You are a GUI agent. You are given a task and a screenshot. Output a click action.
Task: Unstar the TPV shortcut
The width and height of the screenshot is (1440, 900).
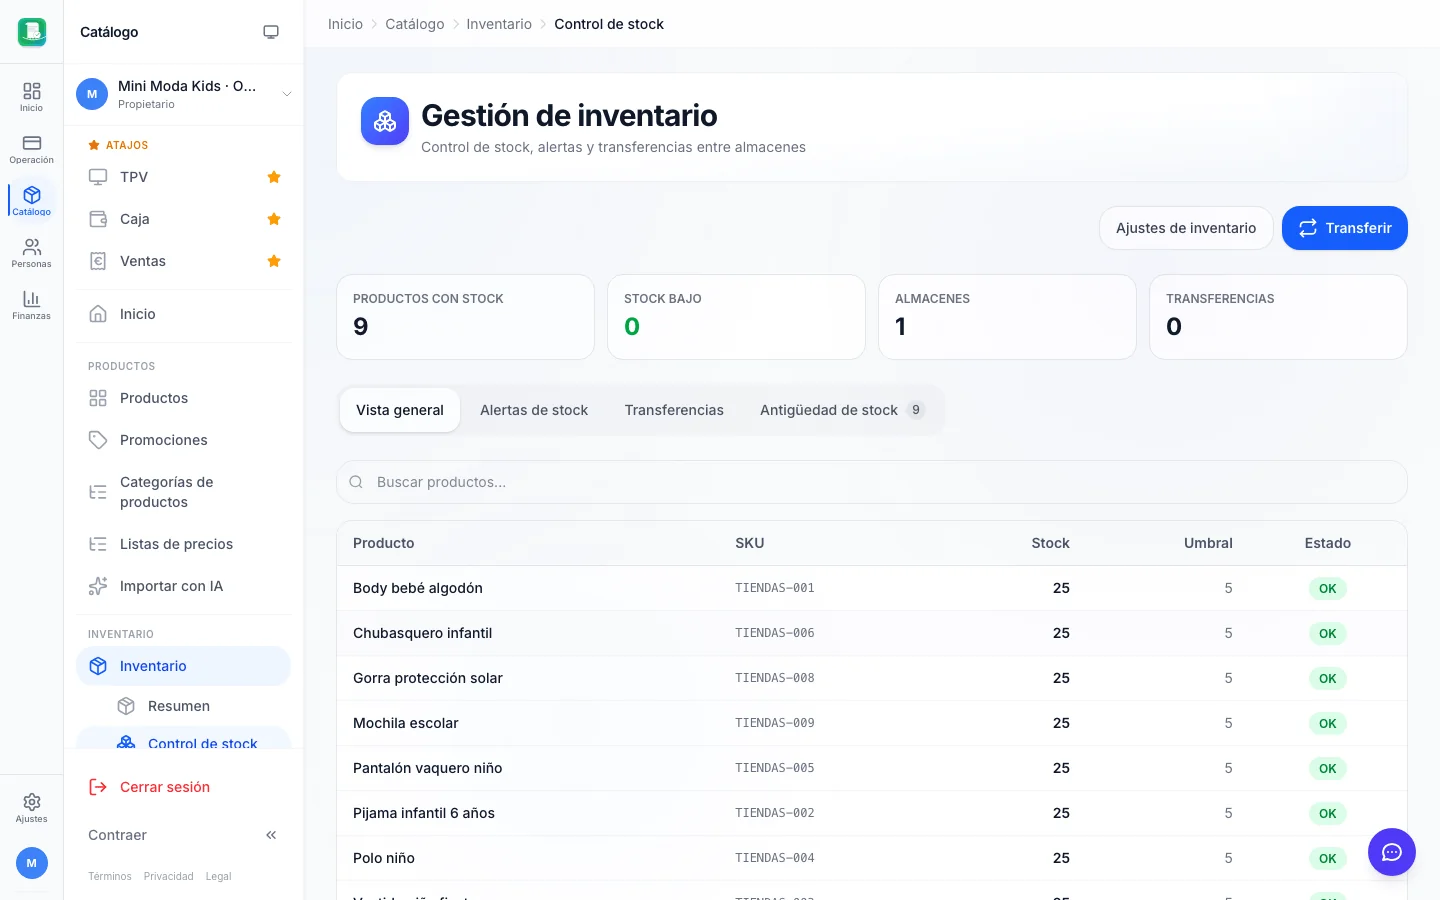tap(274, 177)
